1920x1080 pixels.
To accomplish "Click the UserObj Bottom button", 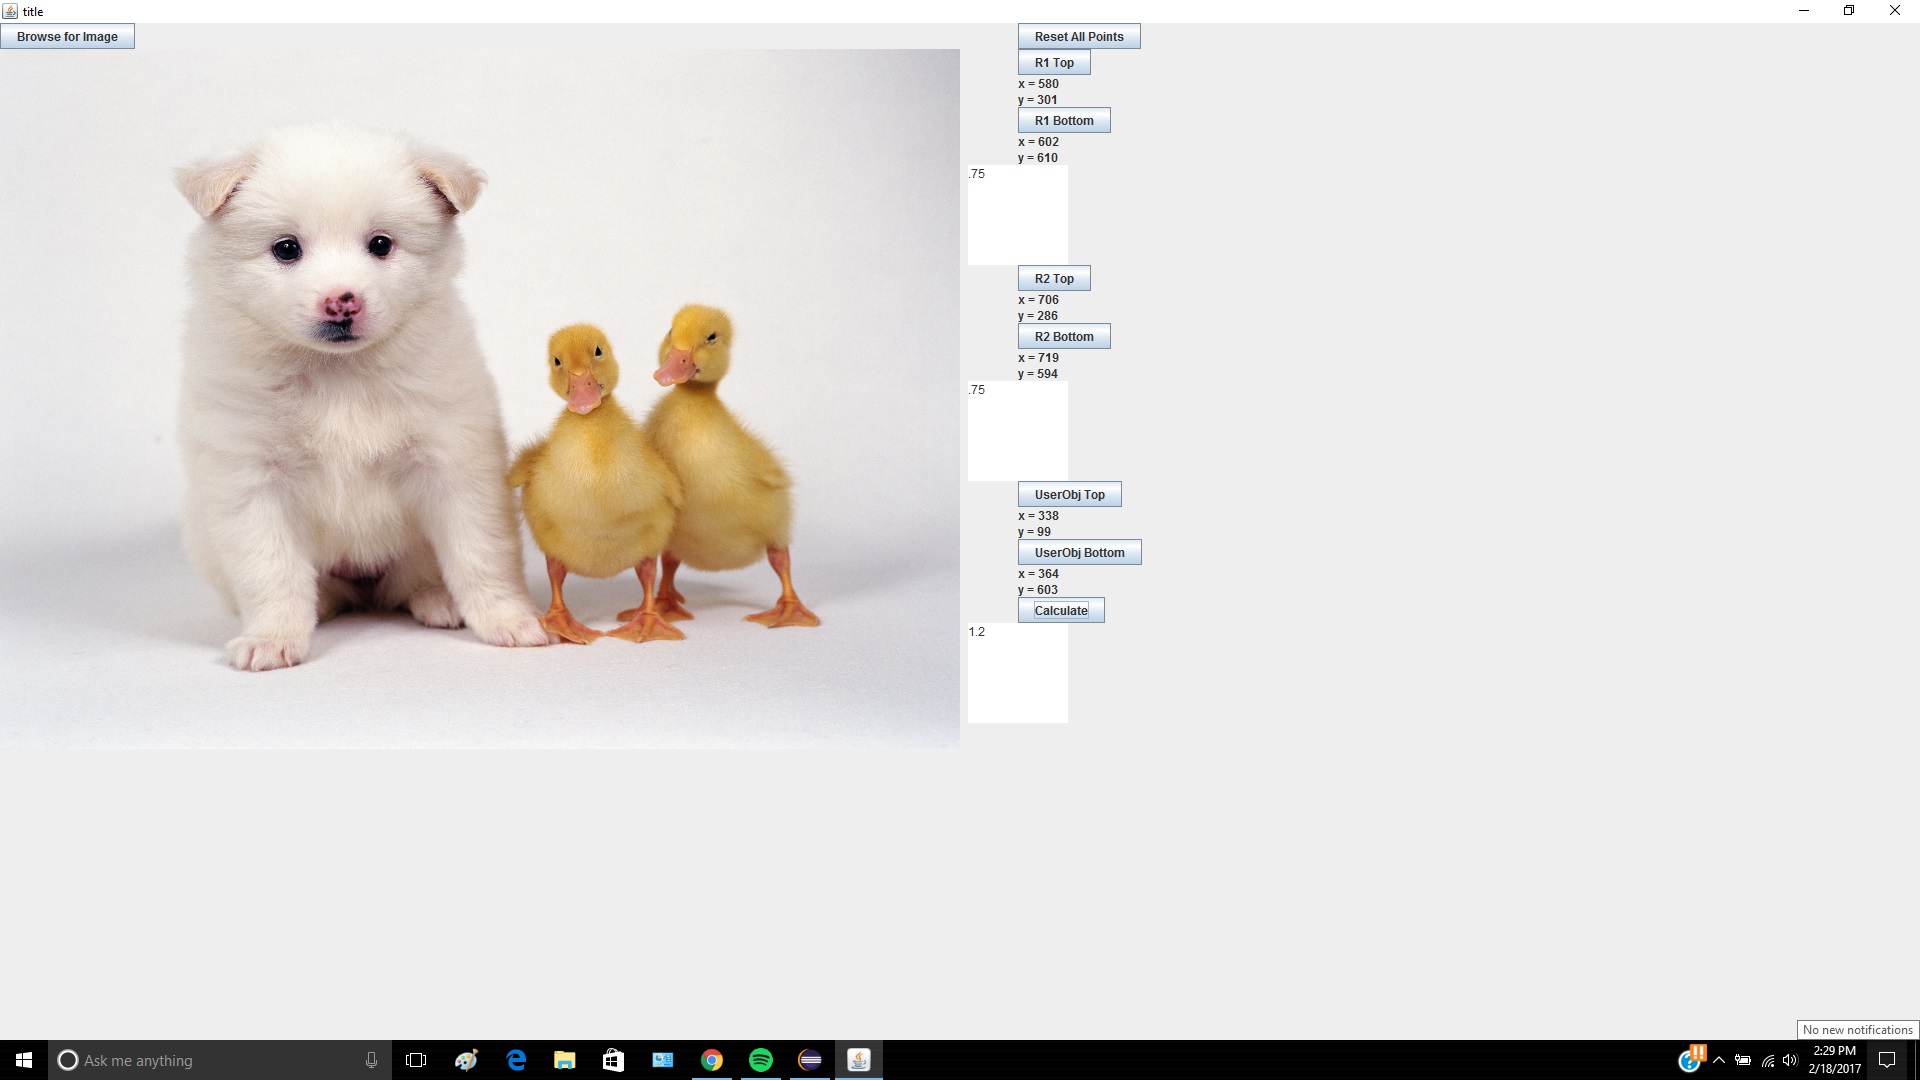I will pyautogui.click(x=1079, y=552).
